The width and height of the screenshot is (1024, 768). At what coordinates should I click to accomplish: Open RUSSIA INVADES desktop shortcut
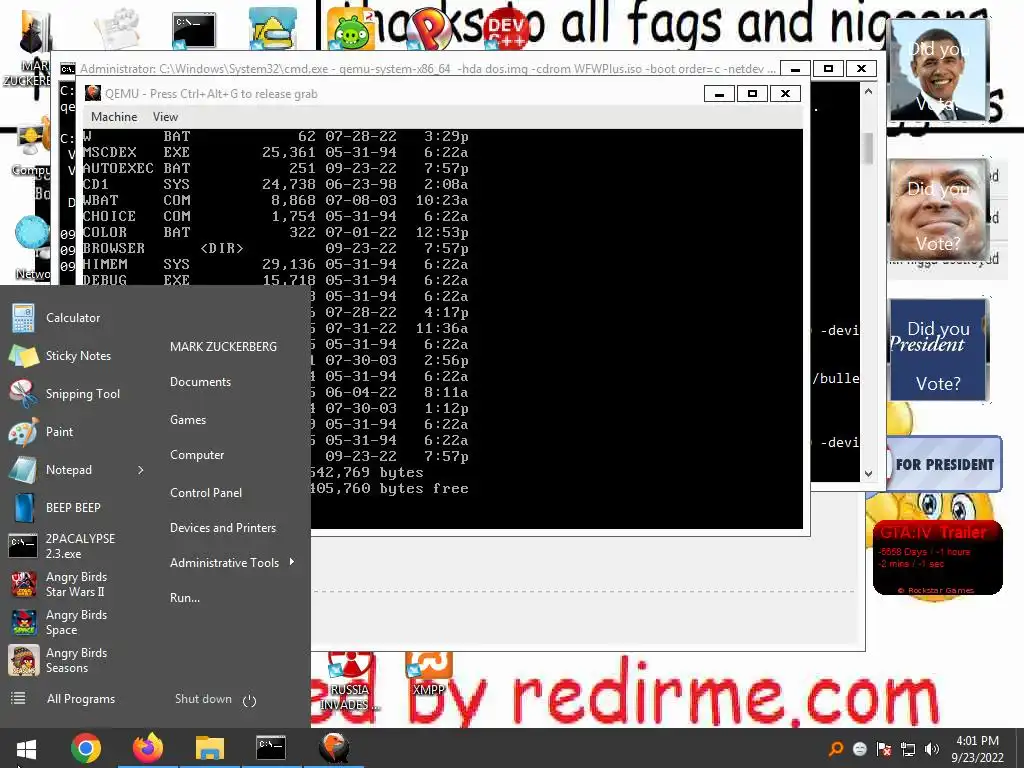(x=349, y=680)
